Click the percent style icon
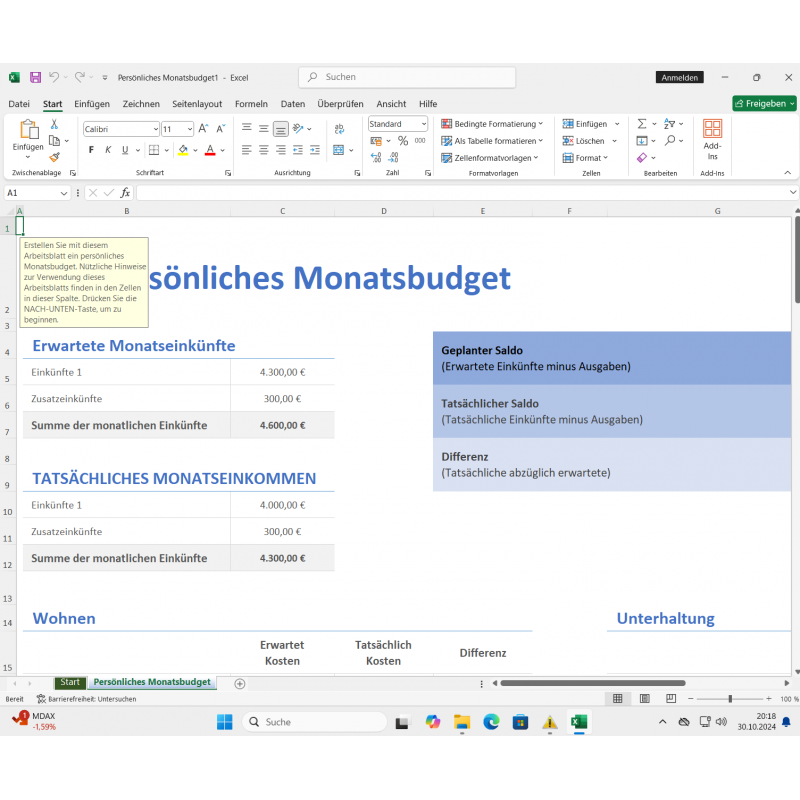 403,141
